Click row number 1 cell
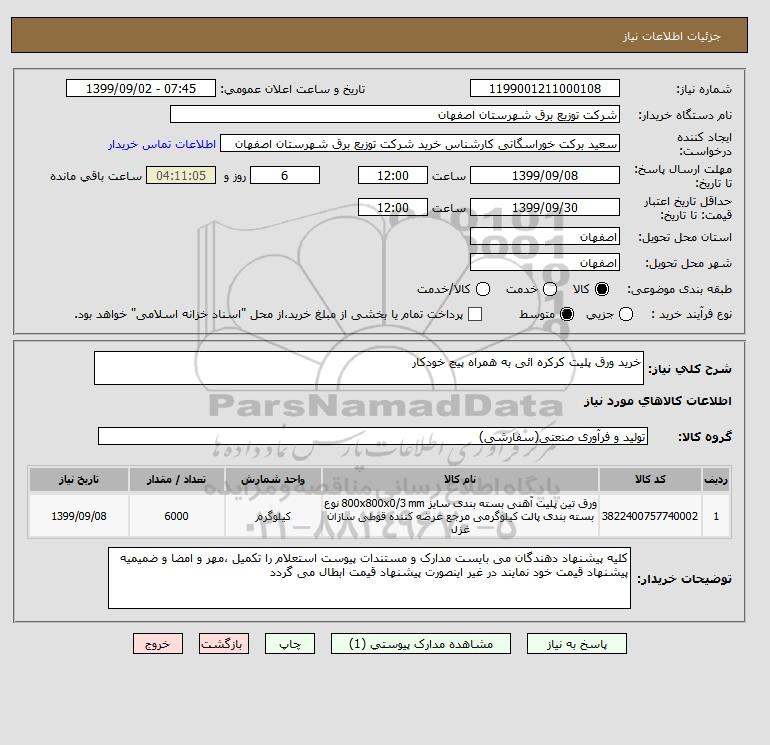The height and width of the screenshot is (745, 770). click(x=716, y=516)
